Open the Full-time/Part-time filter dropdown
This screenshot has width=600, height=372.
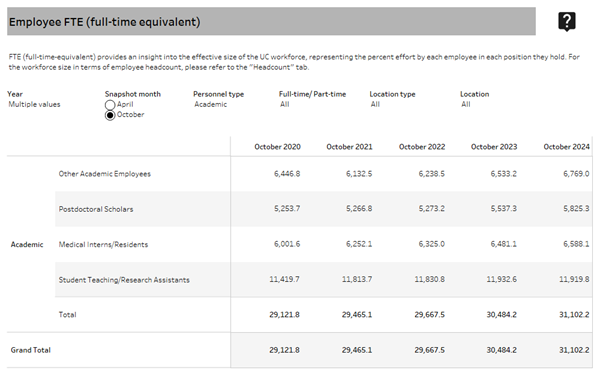[x=285, y=104]
